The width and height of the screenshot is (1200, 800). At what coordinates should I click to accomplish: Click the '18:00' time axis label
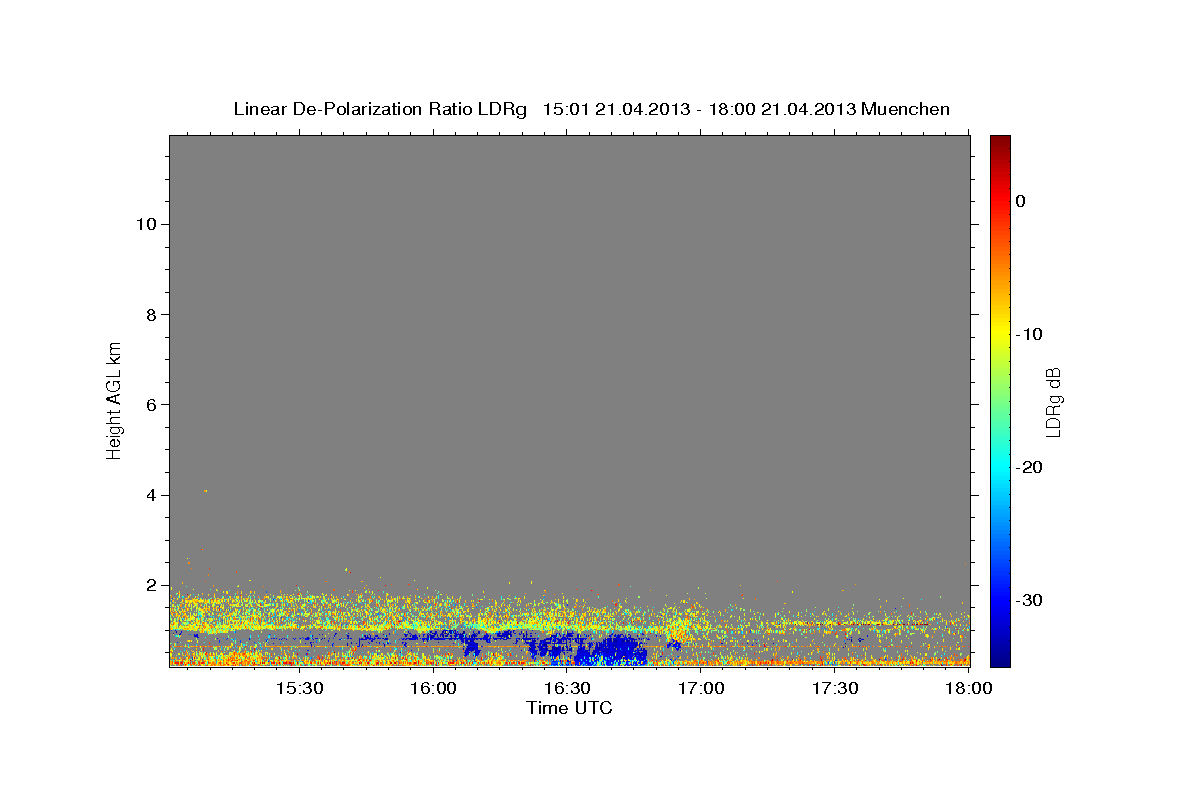coord(968,688)
